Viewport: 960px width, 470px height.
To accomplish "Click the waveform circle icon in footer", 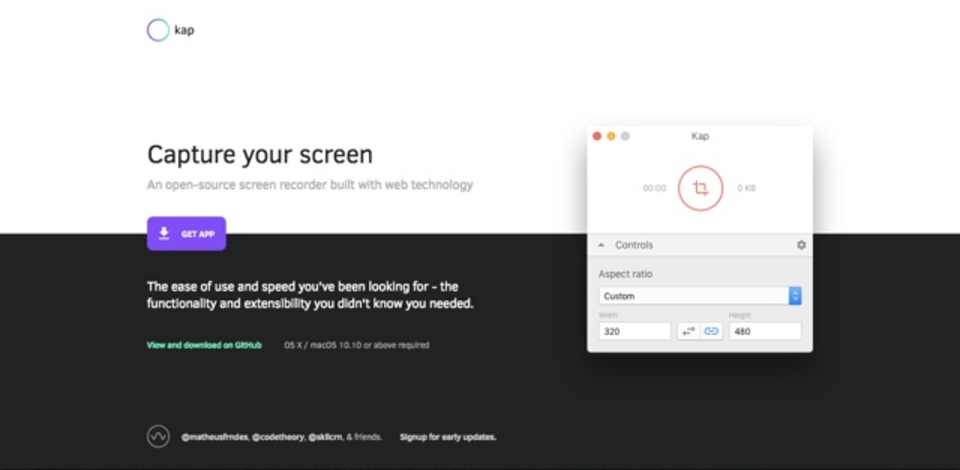I will click(x=158, y=437).
